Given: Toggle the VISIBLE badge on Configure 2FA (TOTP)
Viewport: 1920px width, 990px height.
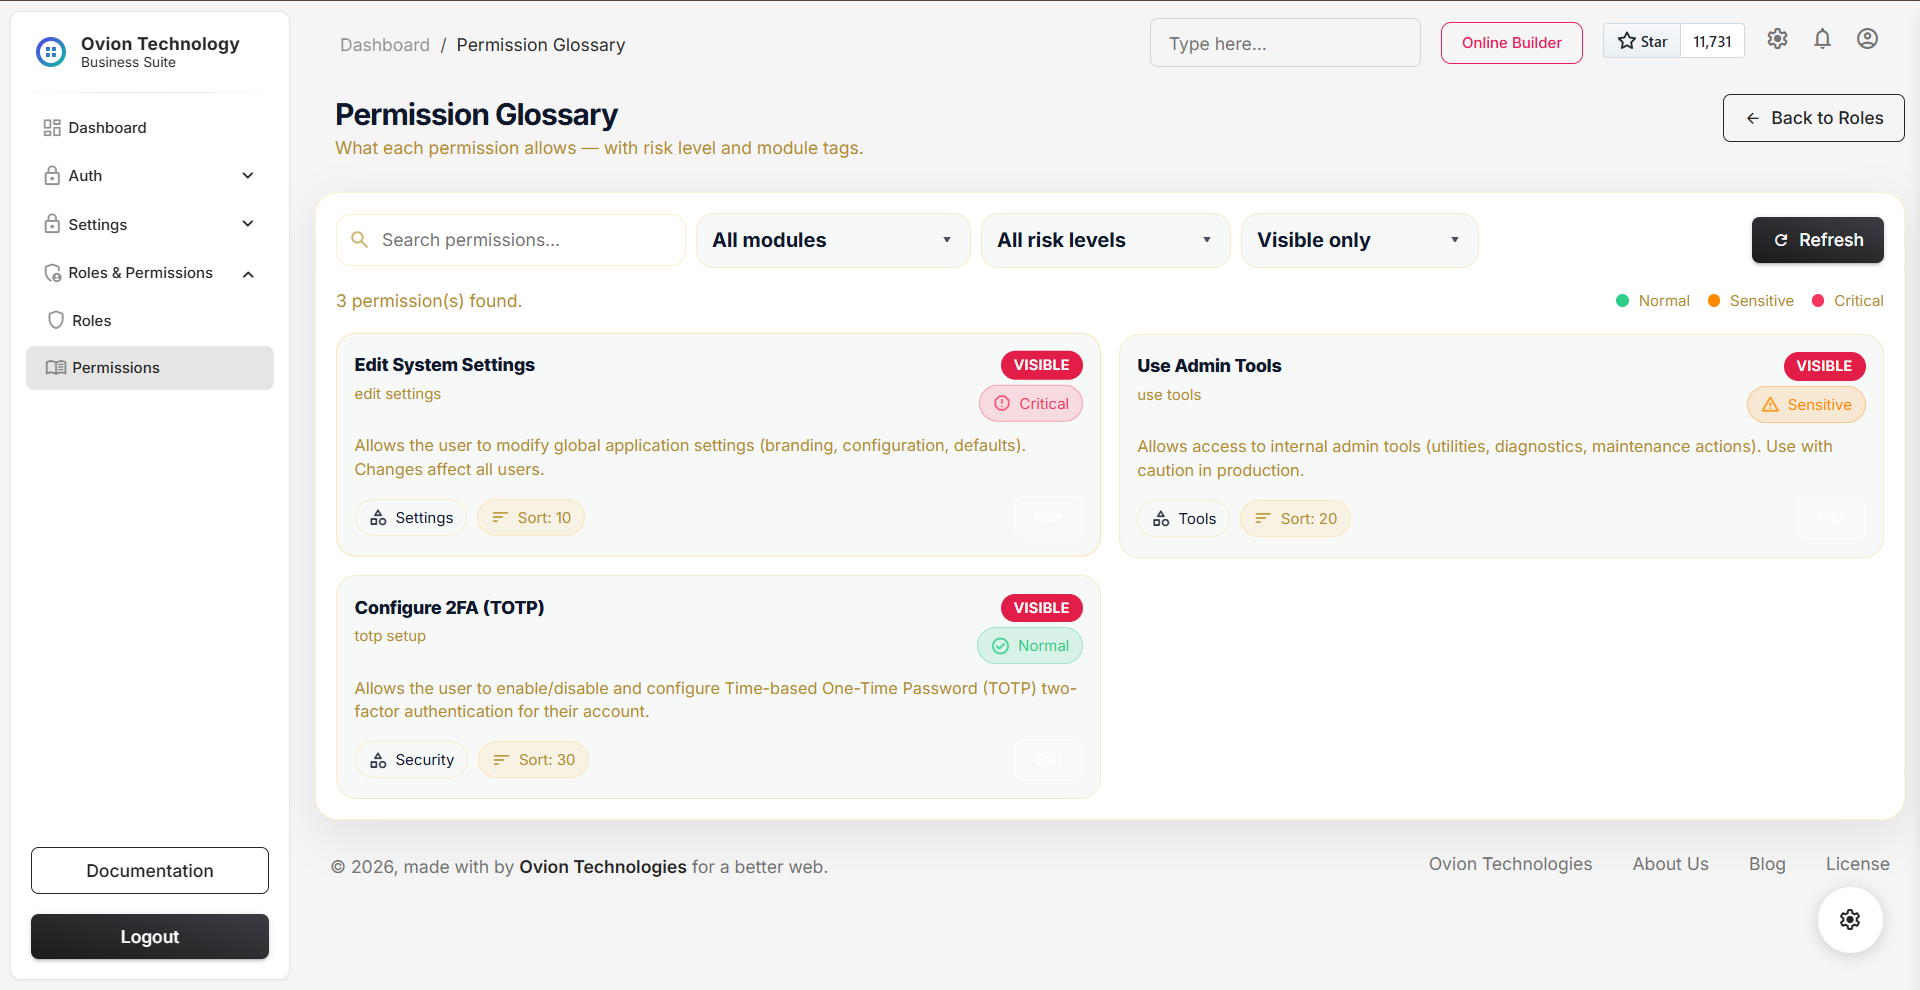Looking at the screenshot, I should point(1041,607).
